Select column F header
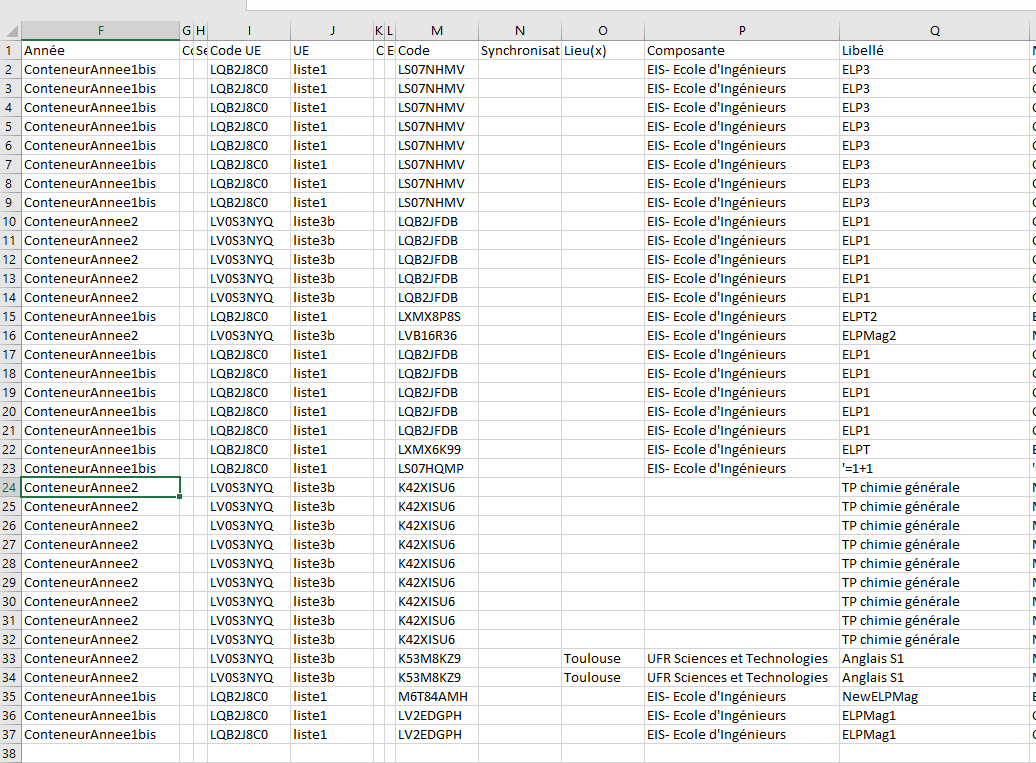Screen dimensions: 1036x763 click(101, 30)
